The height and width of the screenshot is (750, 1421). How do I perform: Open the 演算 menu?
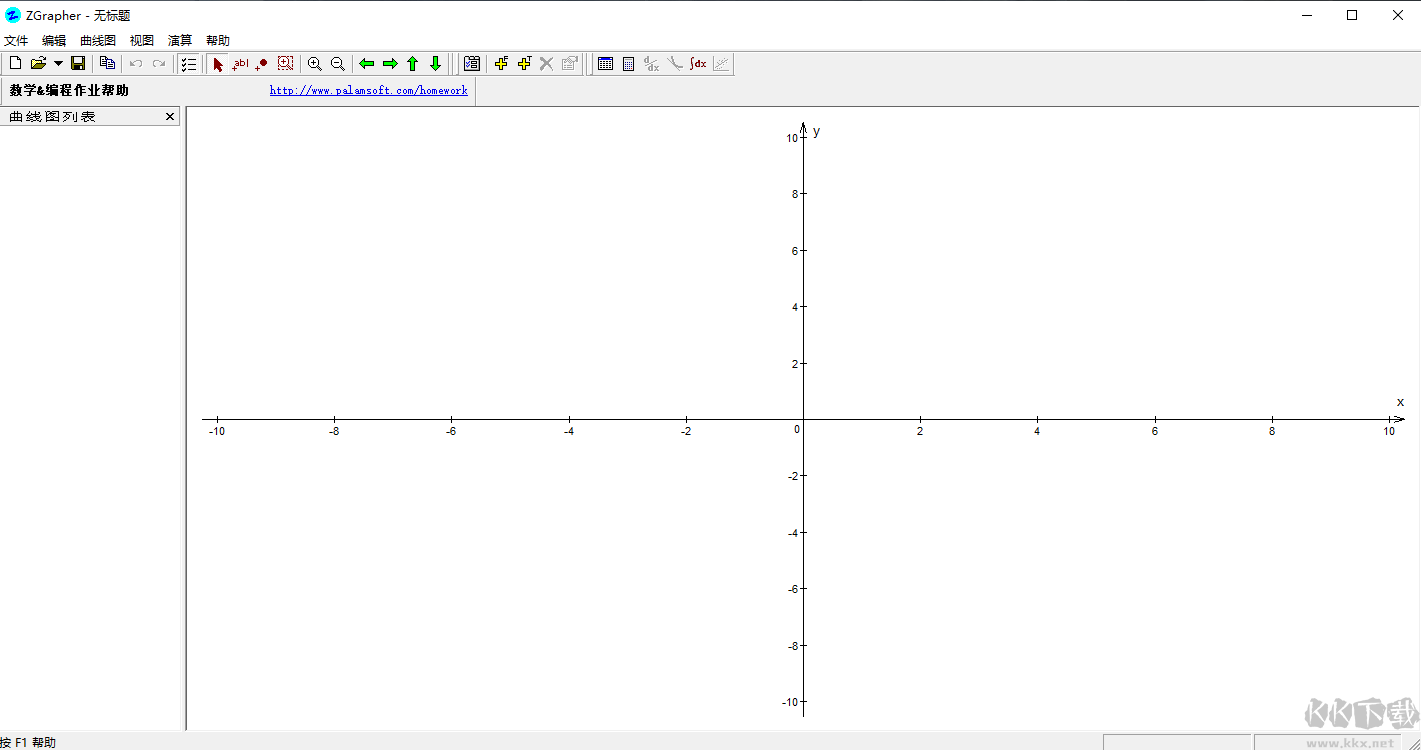[180, 41]
